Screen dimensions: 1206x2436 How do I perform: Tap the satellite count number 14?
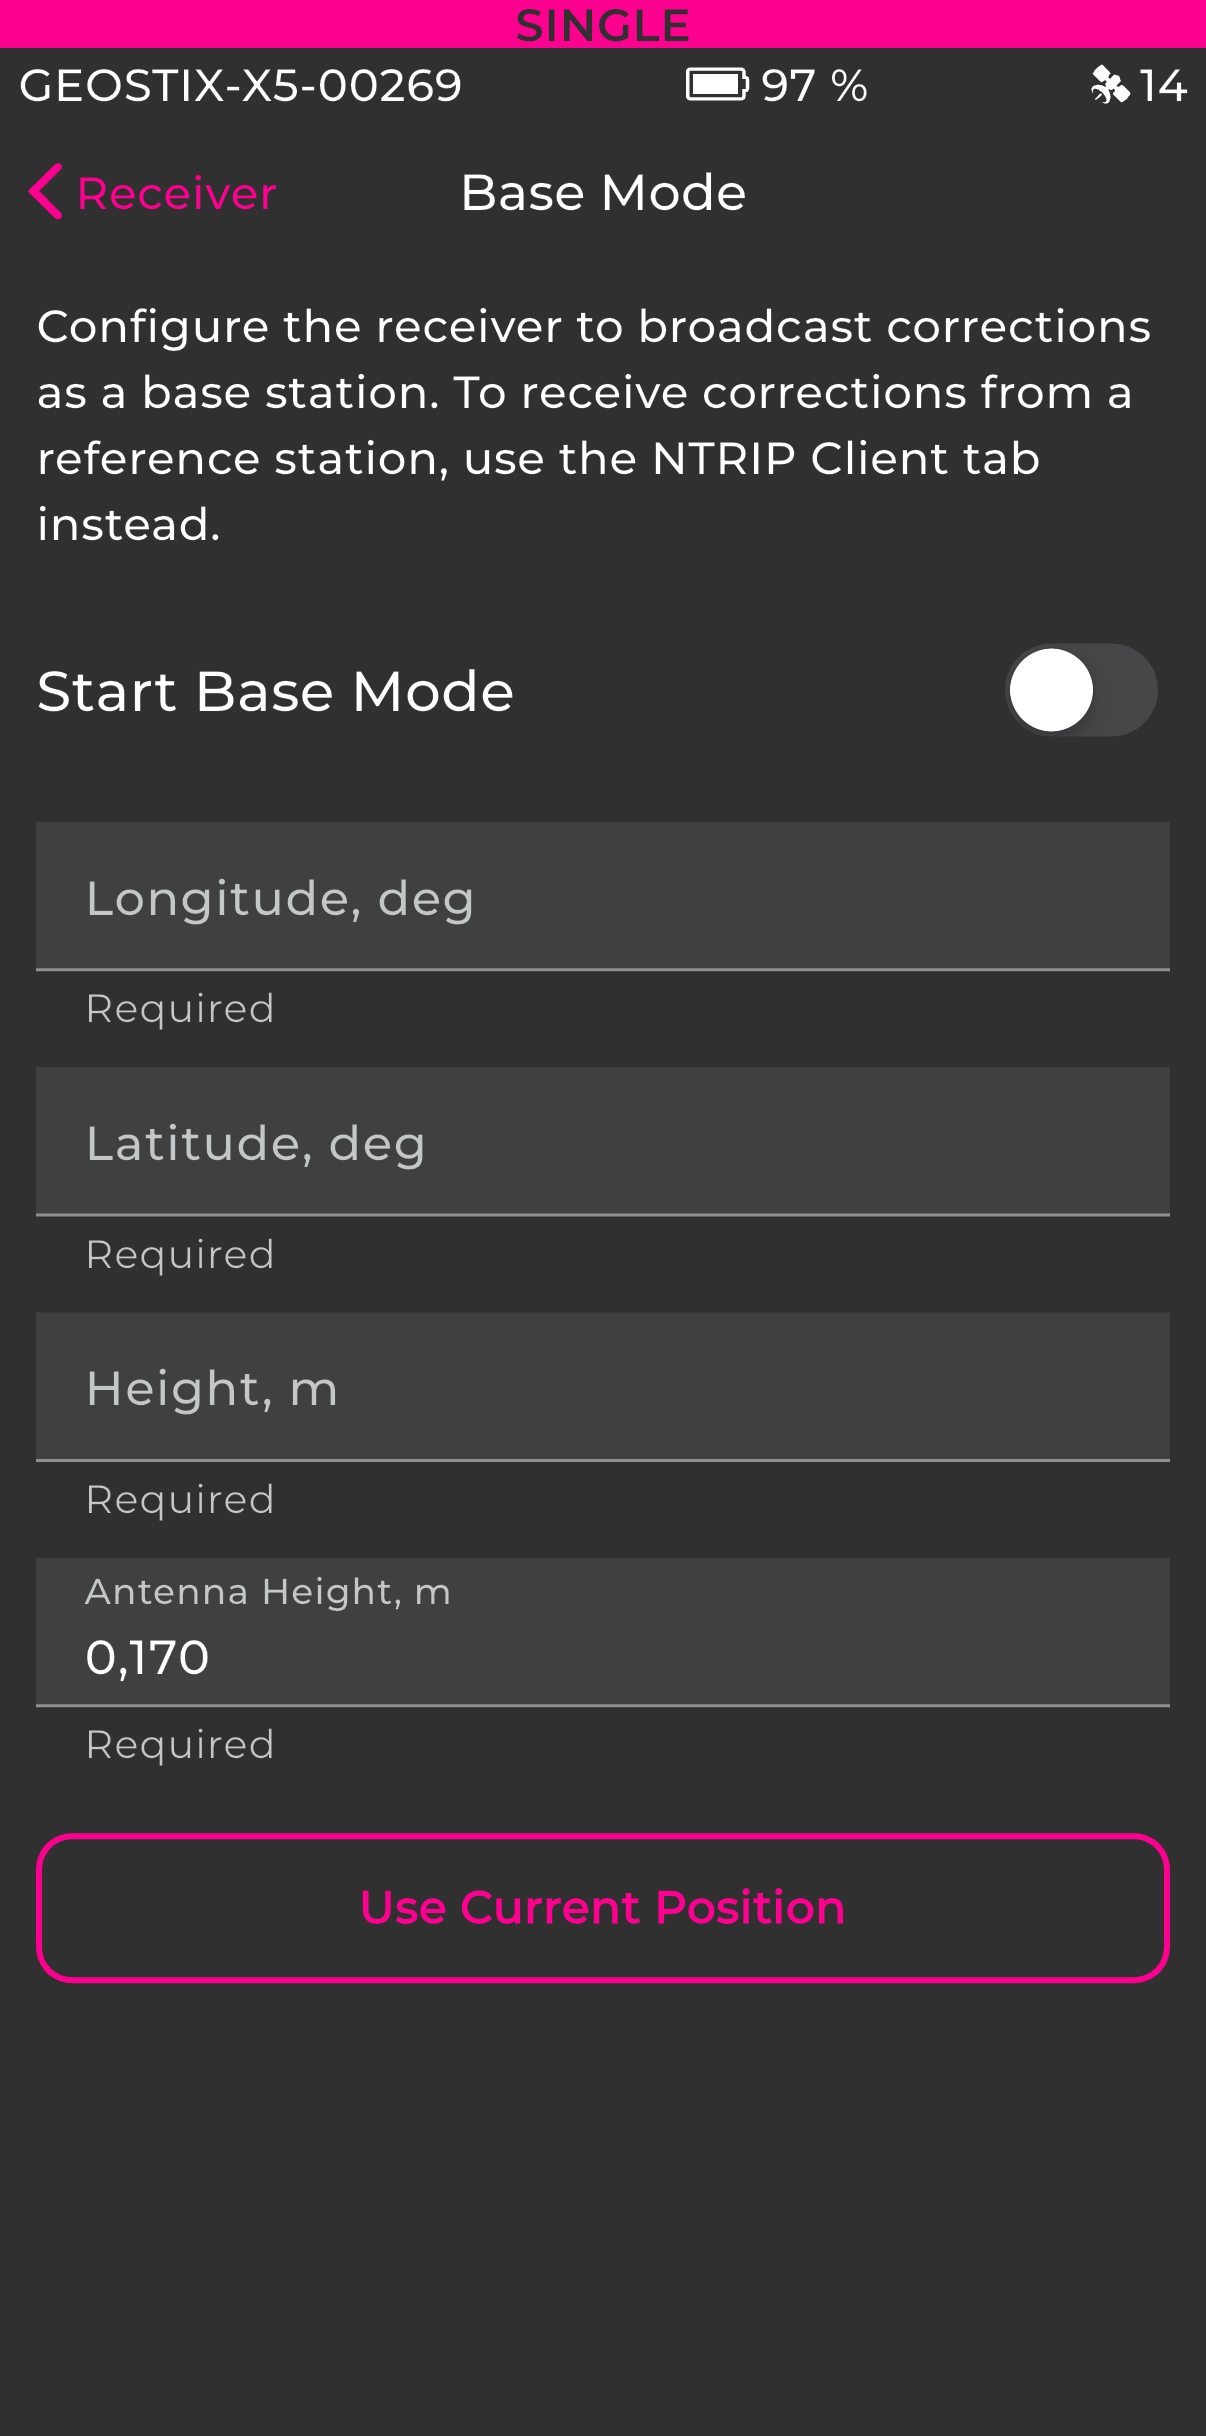tap(1163, 86)
